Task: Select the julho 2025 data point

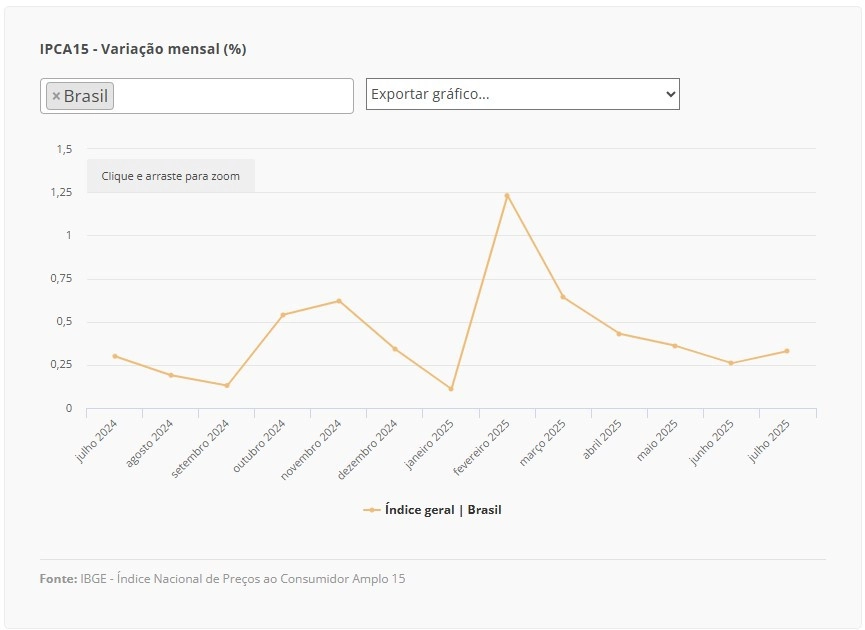Action: tap(787, 351)
